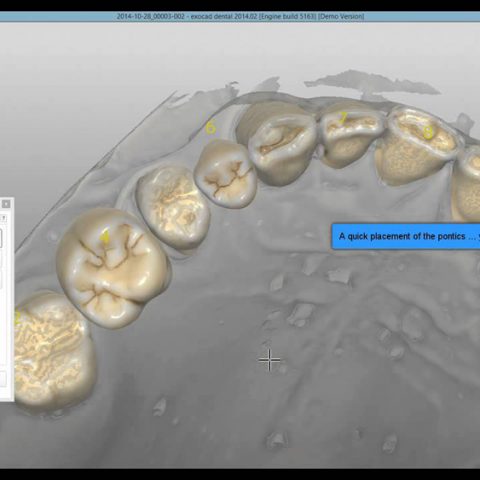
Task: Click the yellow tooth number 8 label
Action: 428,132
